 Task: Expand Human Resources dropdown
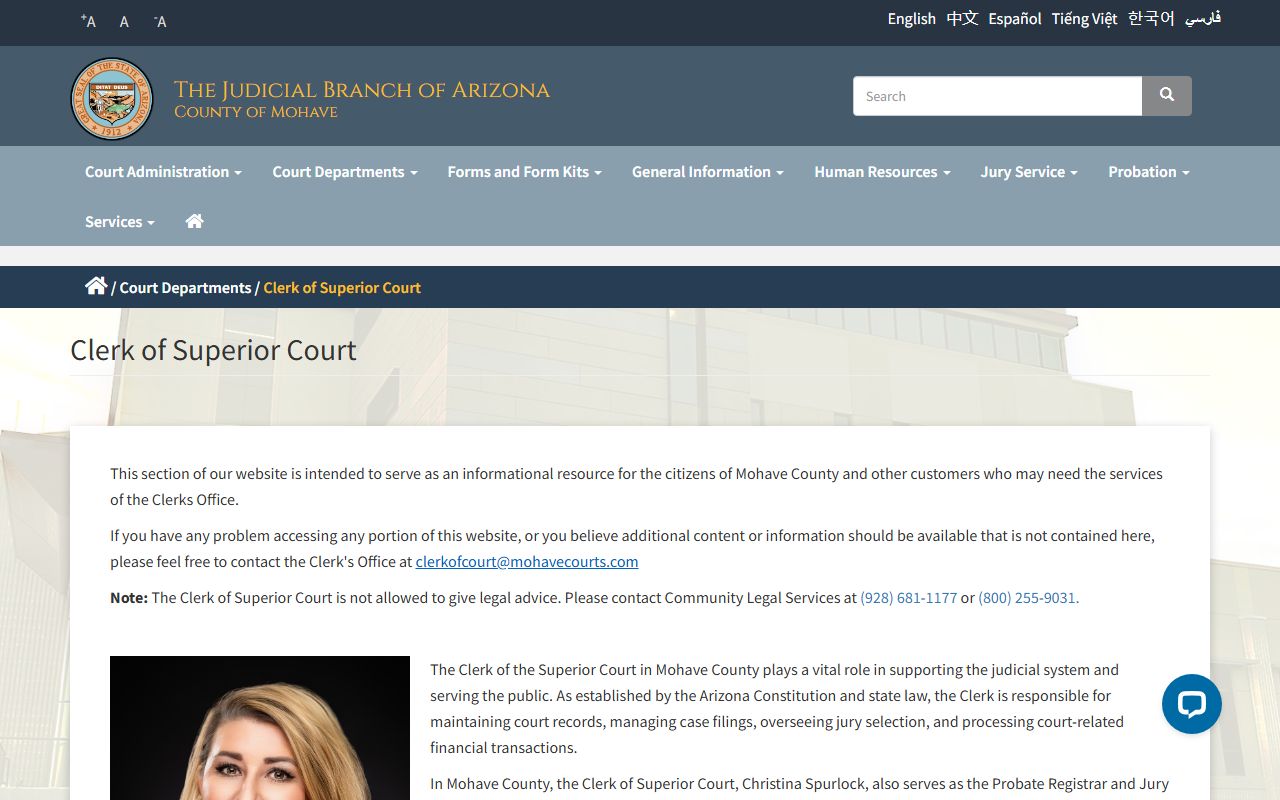point(882,172)
